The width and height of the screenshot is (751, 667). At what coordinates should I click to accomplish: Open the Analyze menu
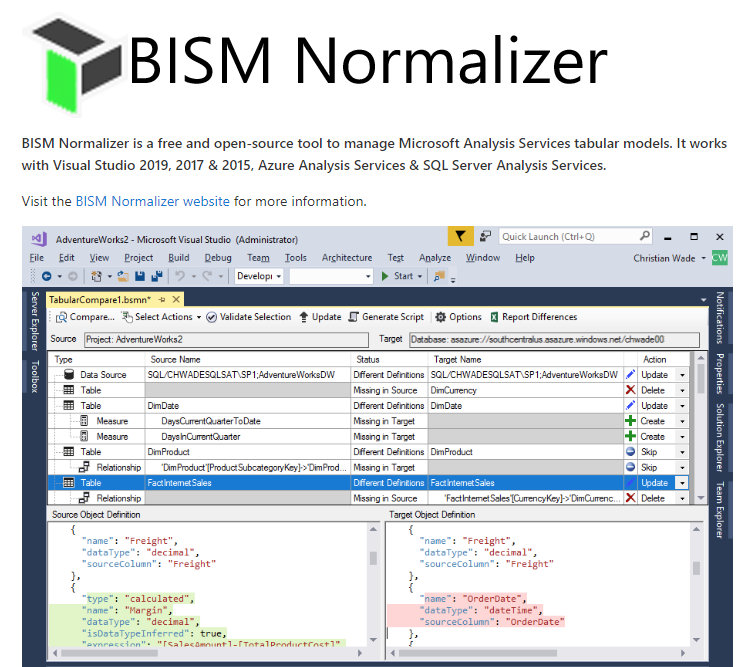pos(435,258)
